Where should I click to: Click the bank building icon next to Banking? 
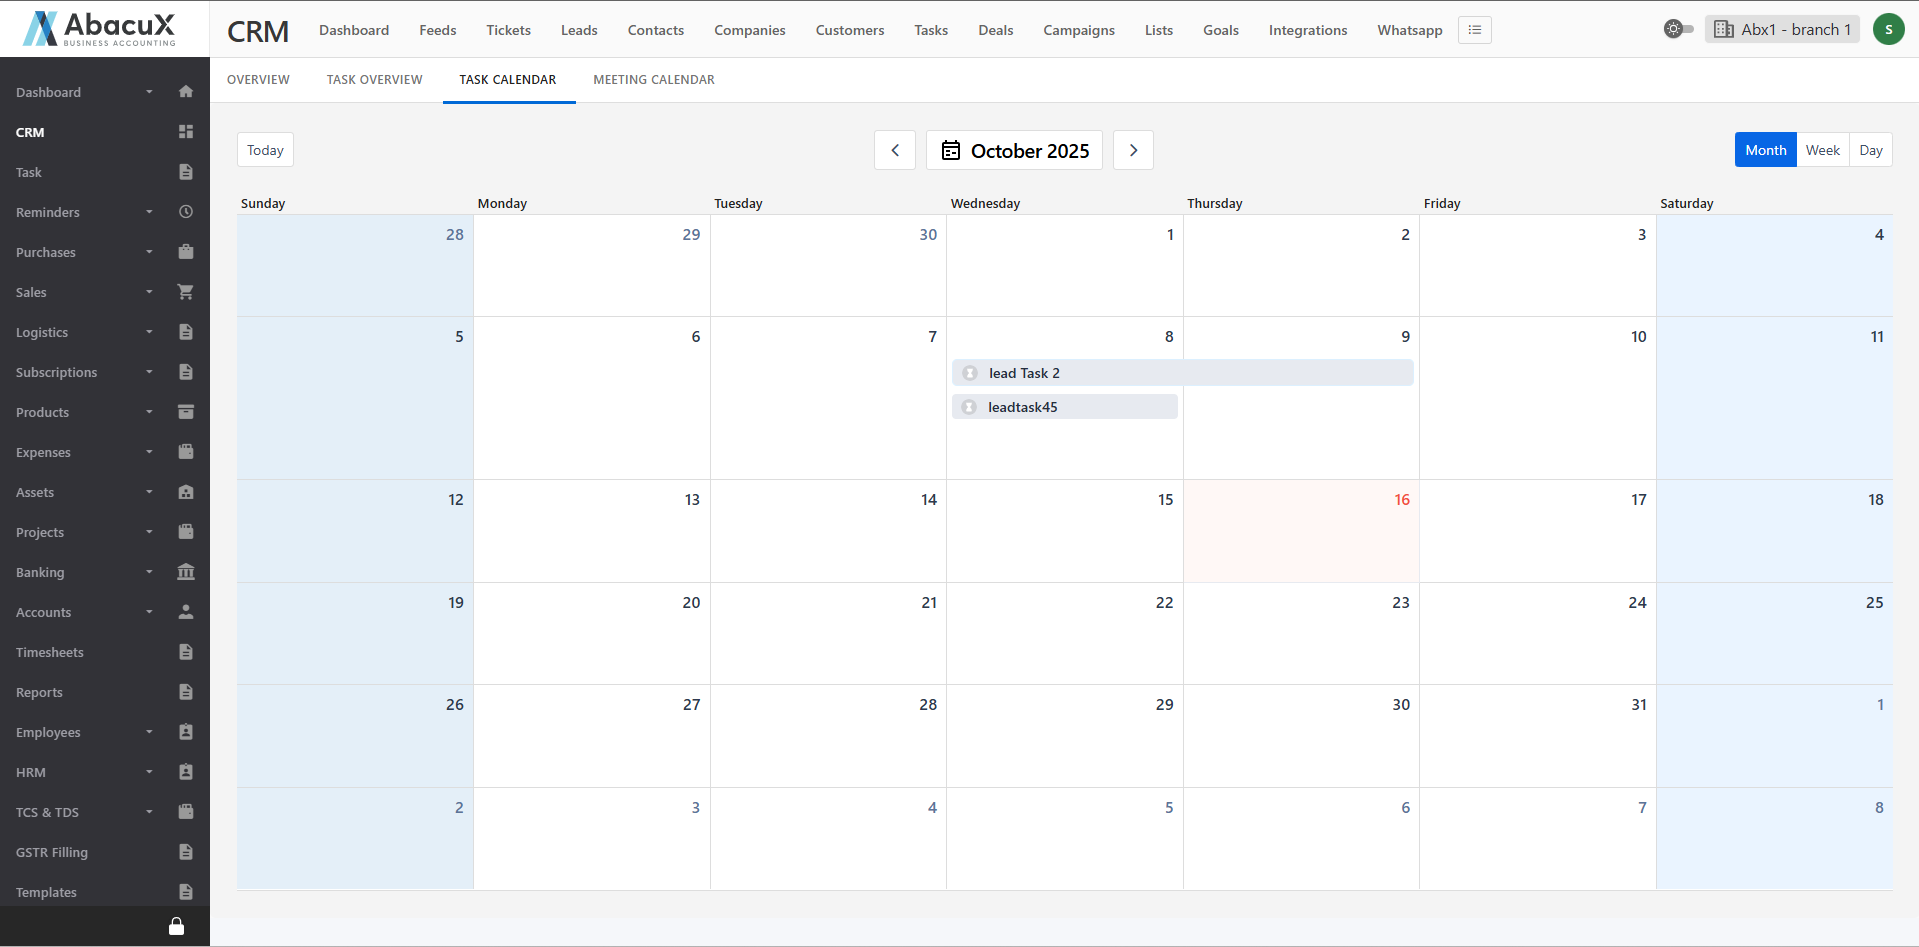pyautogui.click(x=185, y=572)
